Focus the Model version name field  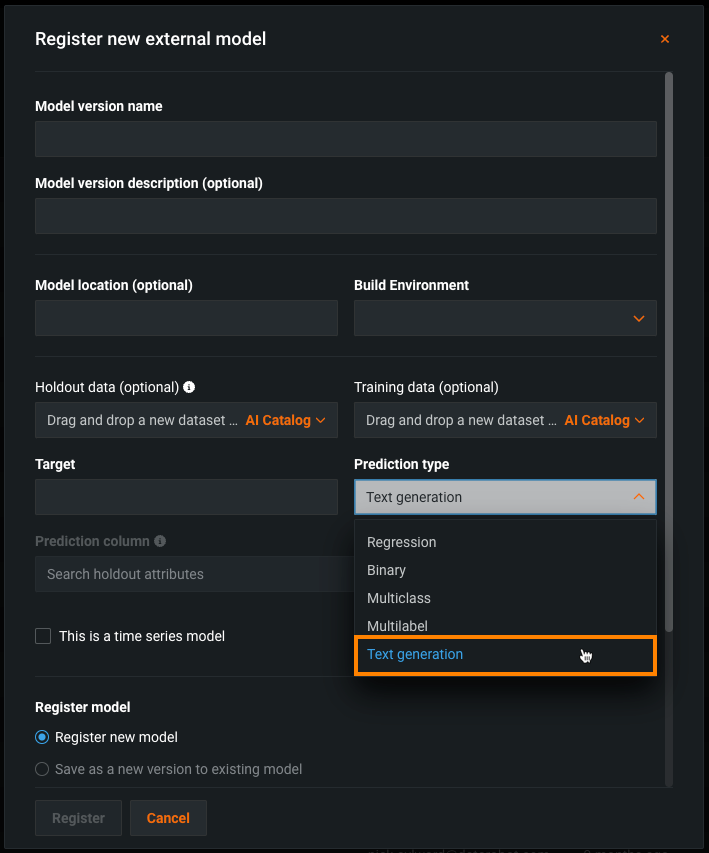point(345,139)
